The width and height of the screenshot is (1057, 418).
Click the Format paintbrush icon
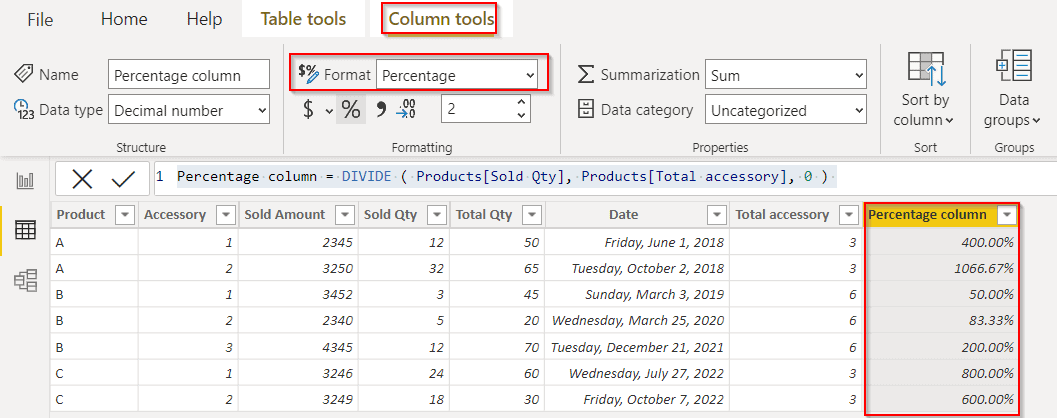pyautogui.click(x=308, y=73)
